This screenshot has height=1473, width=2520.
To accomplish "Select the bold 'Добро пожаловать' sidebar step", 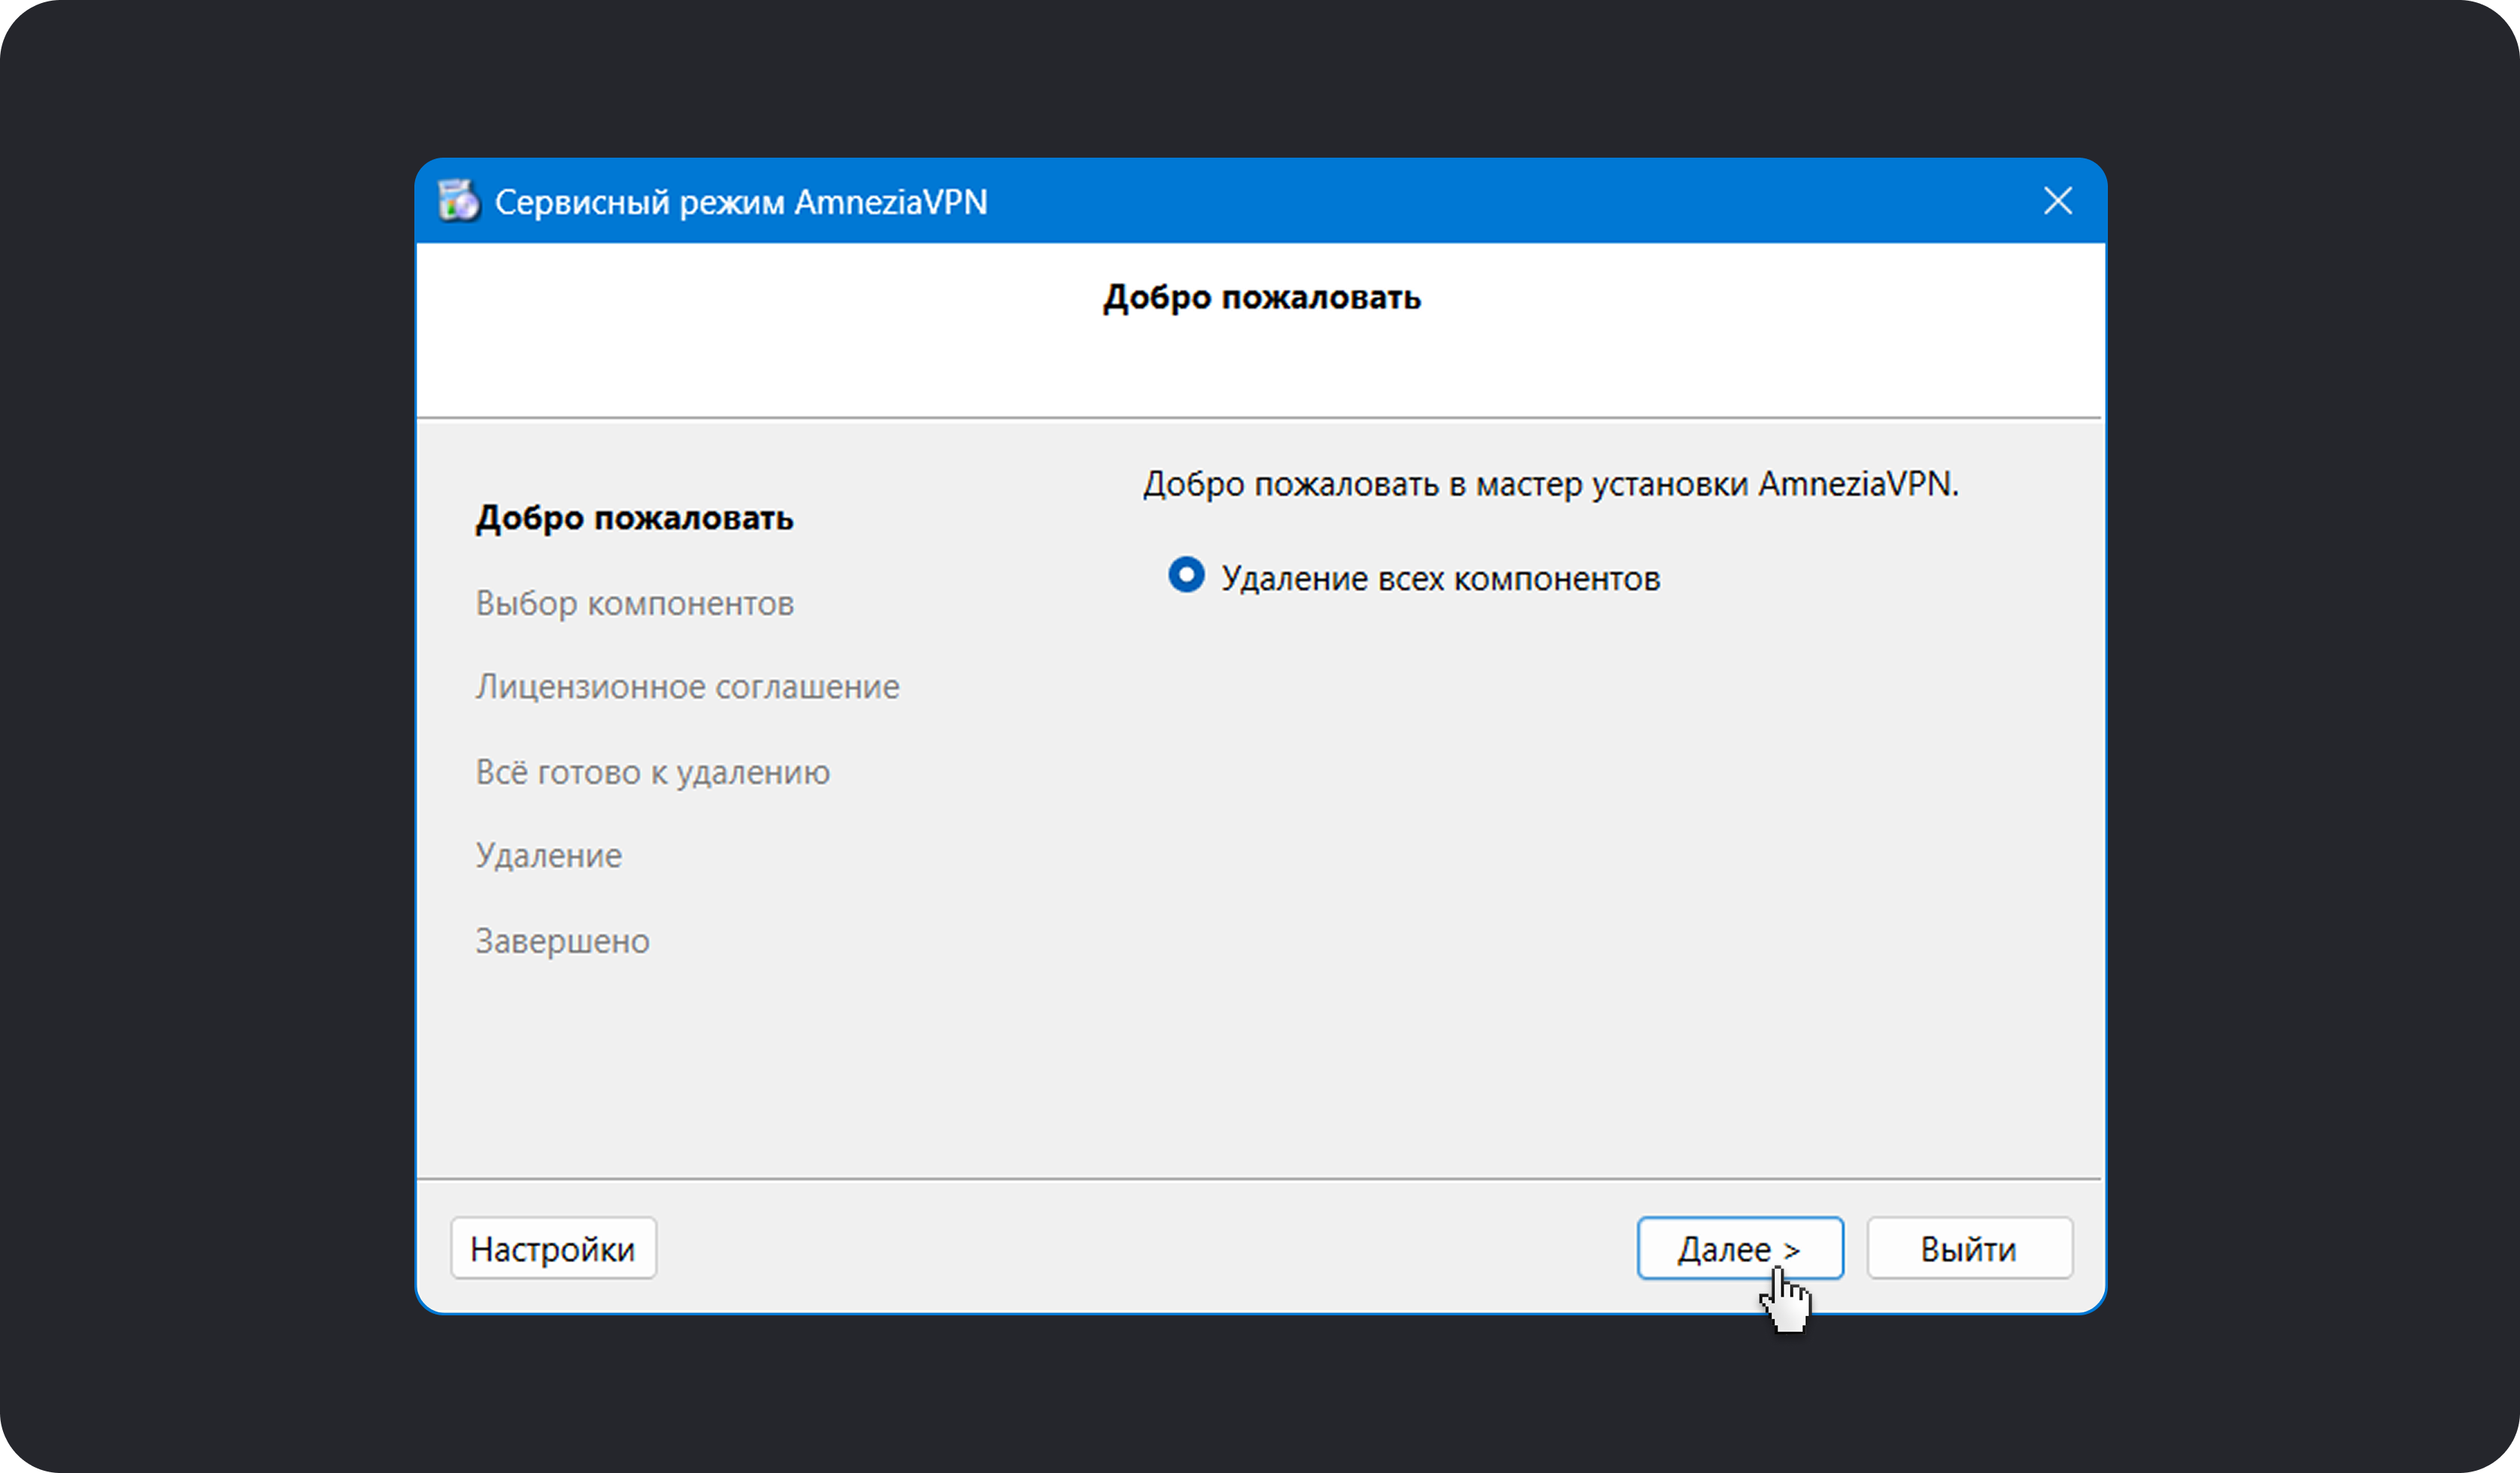I will [634, 518].
